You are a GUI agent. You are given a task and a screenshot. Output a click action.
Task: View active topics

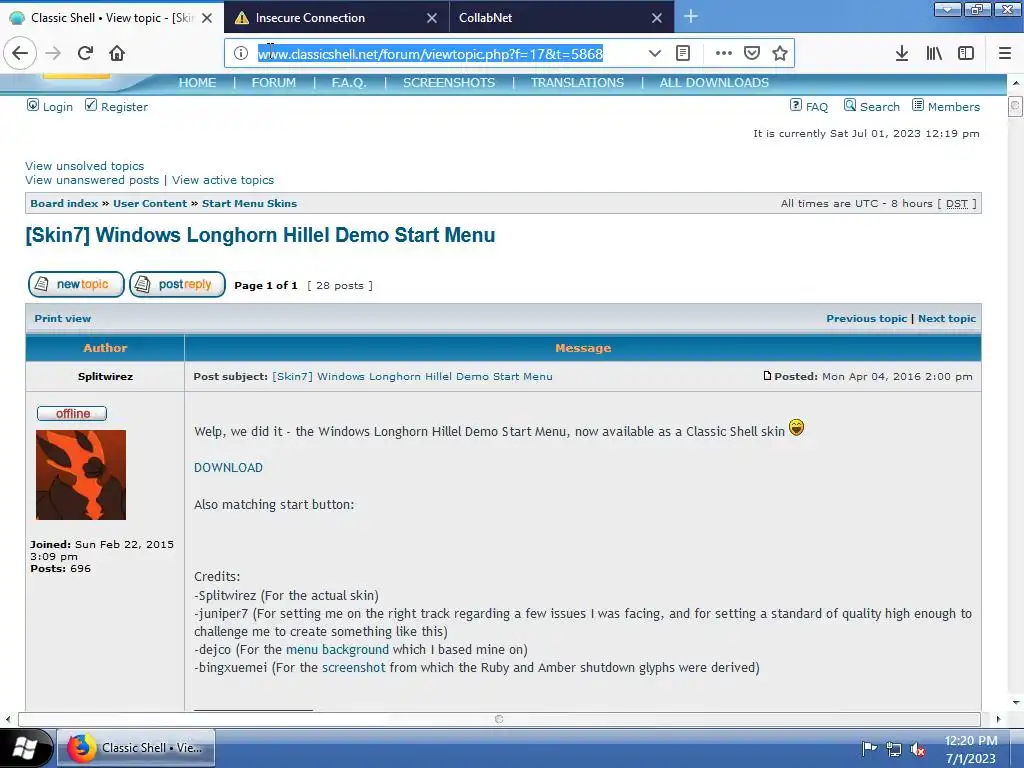point(223,180)
